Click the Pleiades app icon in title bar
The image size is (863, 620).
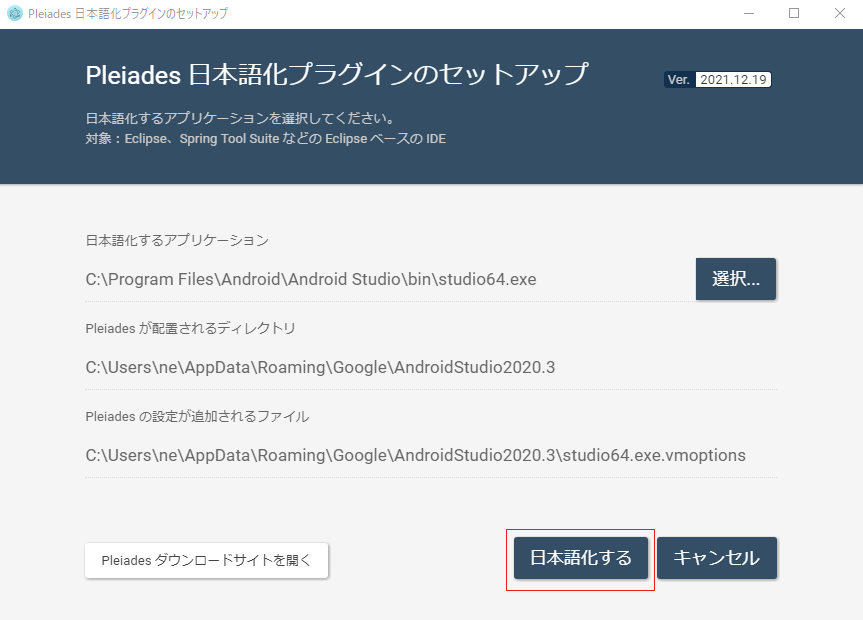14,13
